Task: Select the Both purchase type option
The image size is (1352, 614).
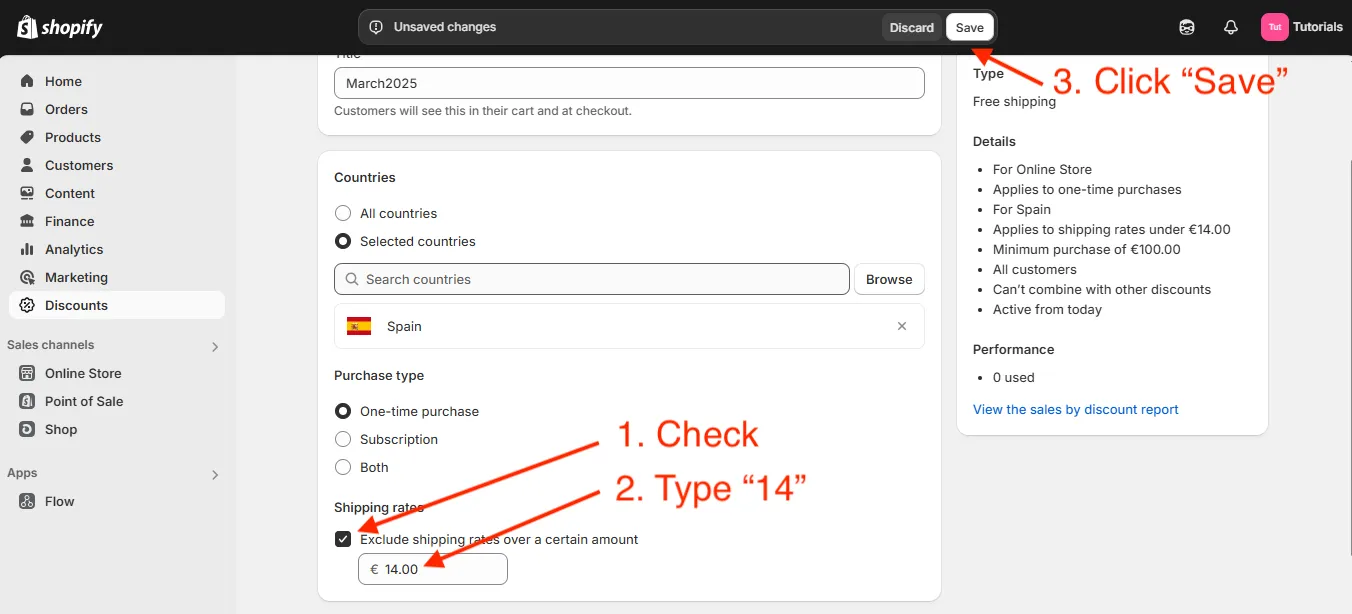Action: [343, 467]
